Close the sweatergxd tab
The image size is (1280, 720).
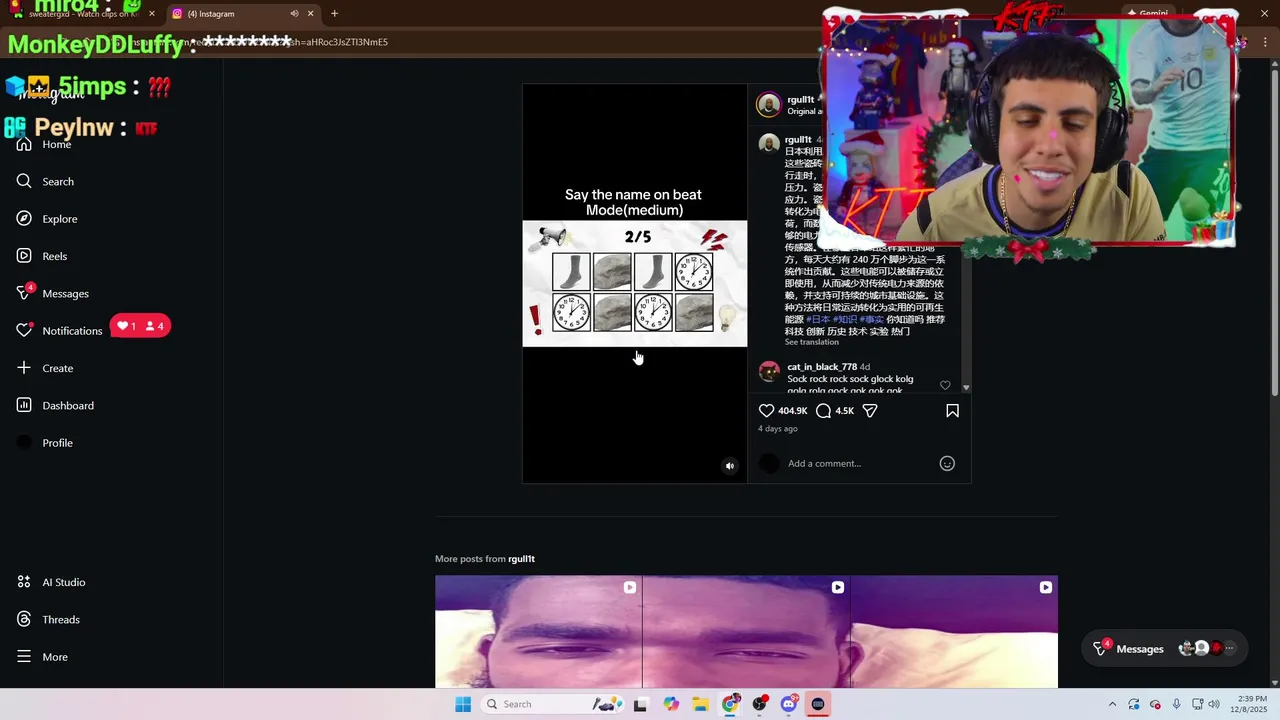coord(152,14)
